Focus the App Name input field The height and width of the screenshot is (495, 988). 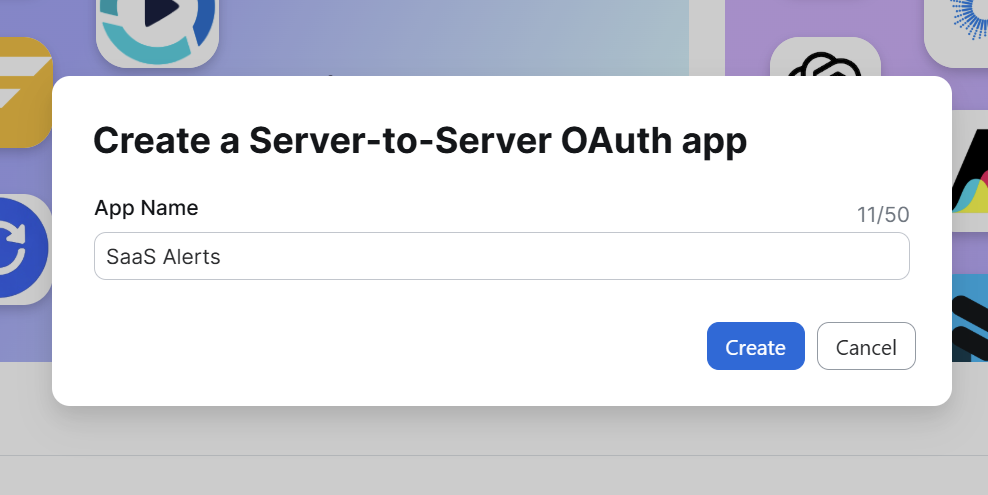(502, 256)
